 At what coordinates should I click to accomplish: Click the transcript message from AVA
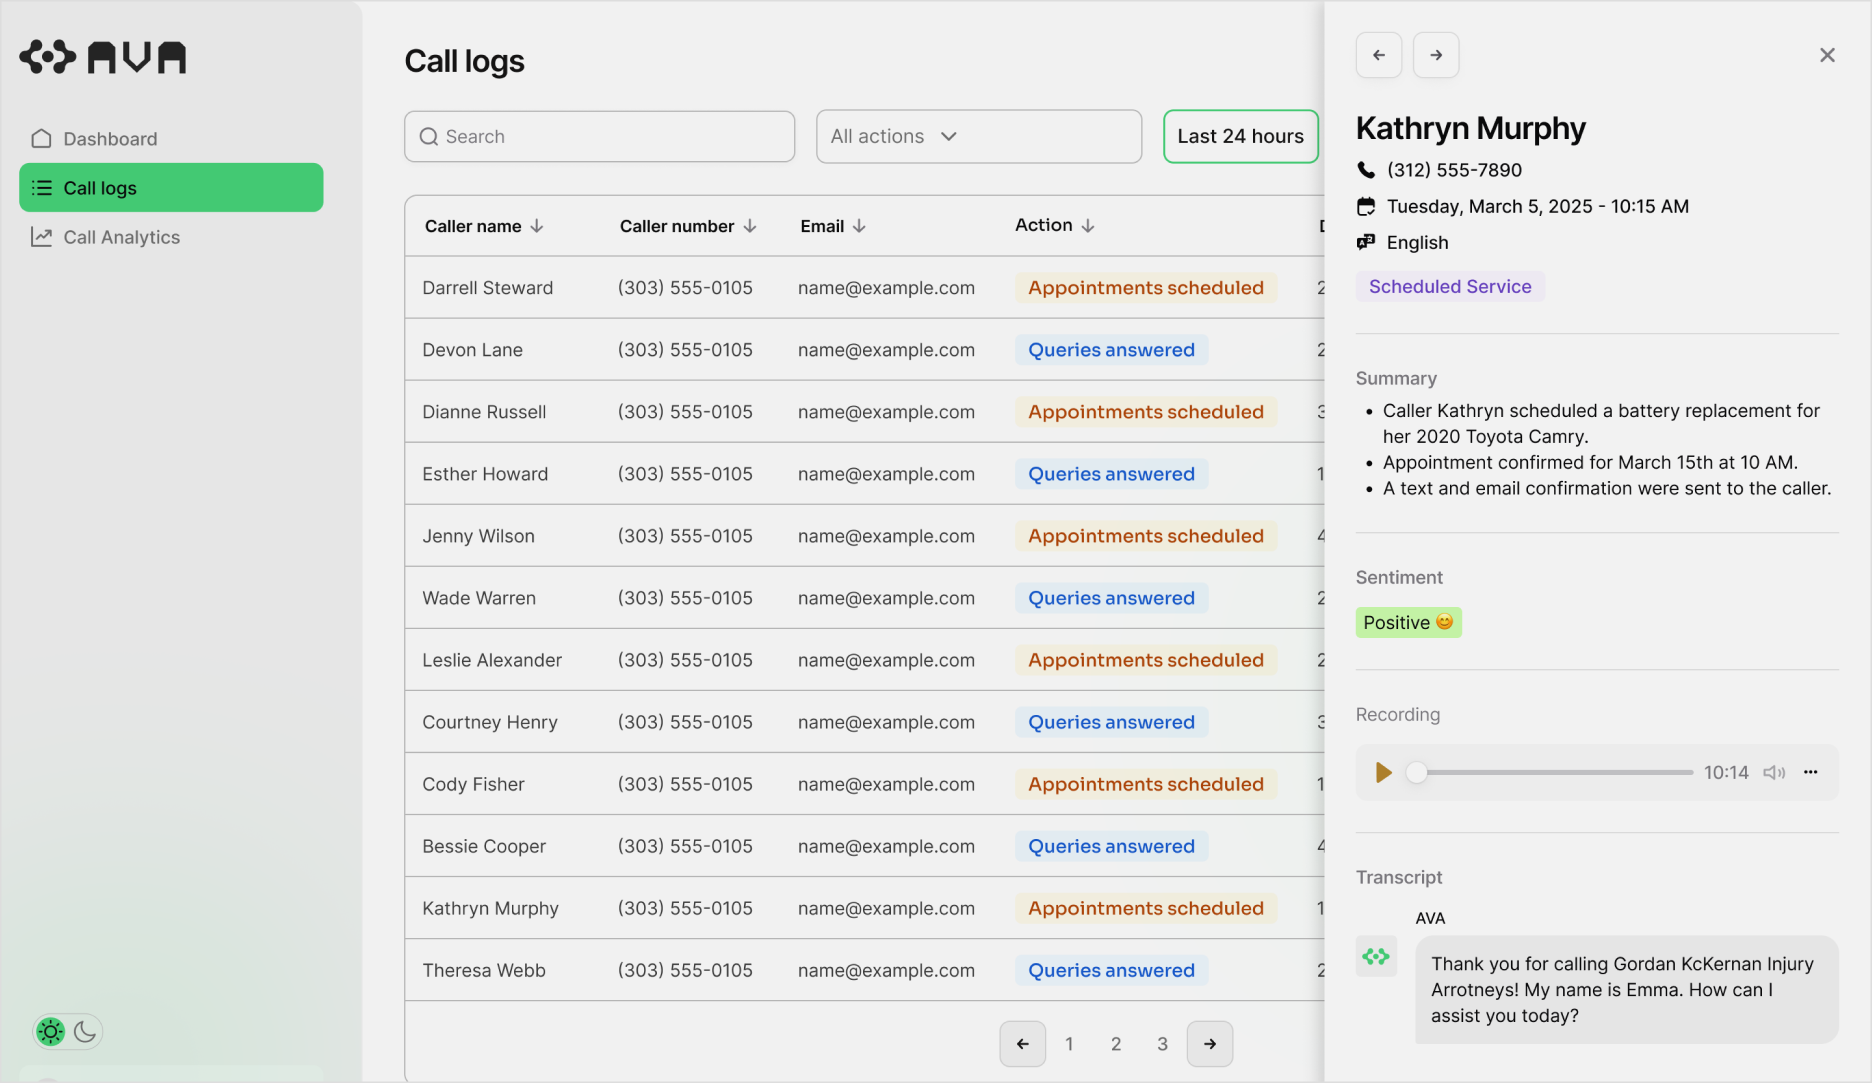pyautogui.click(x=1626, y=990)
